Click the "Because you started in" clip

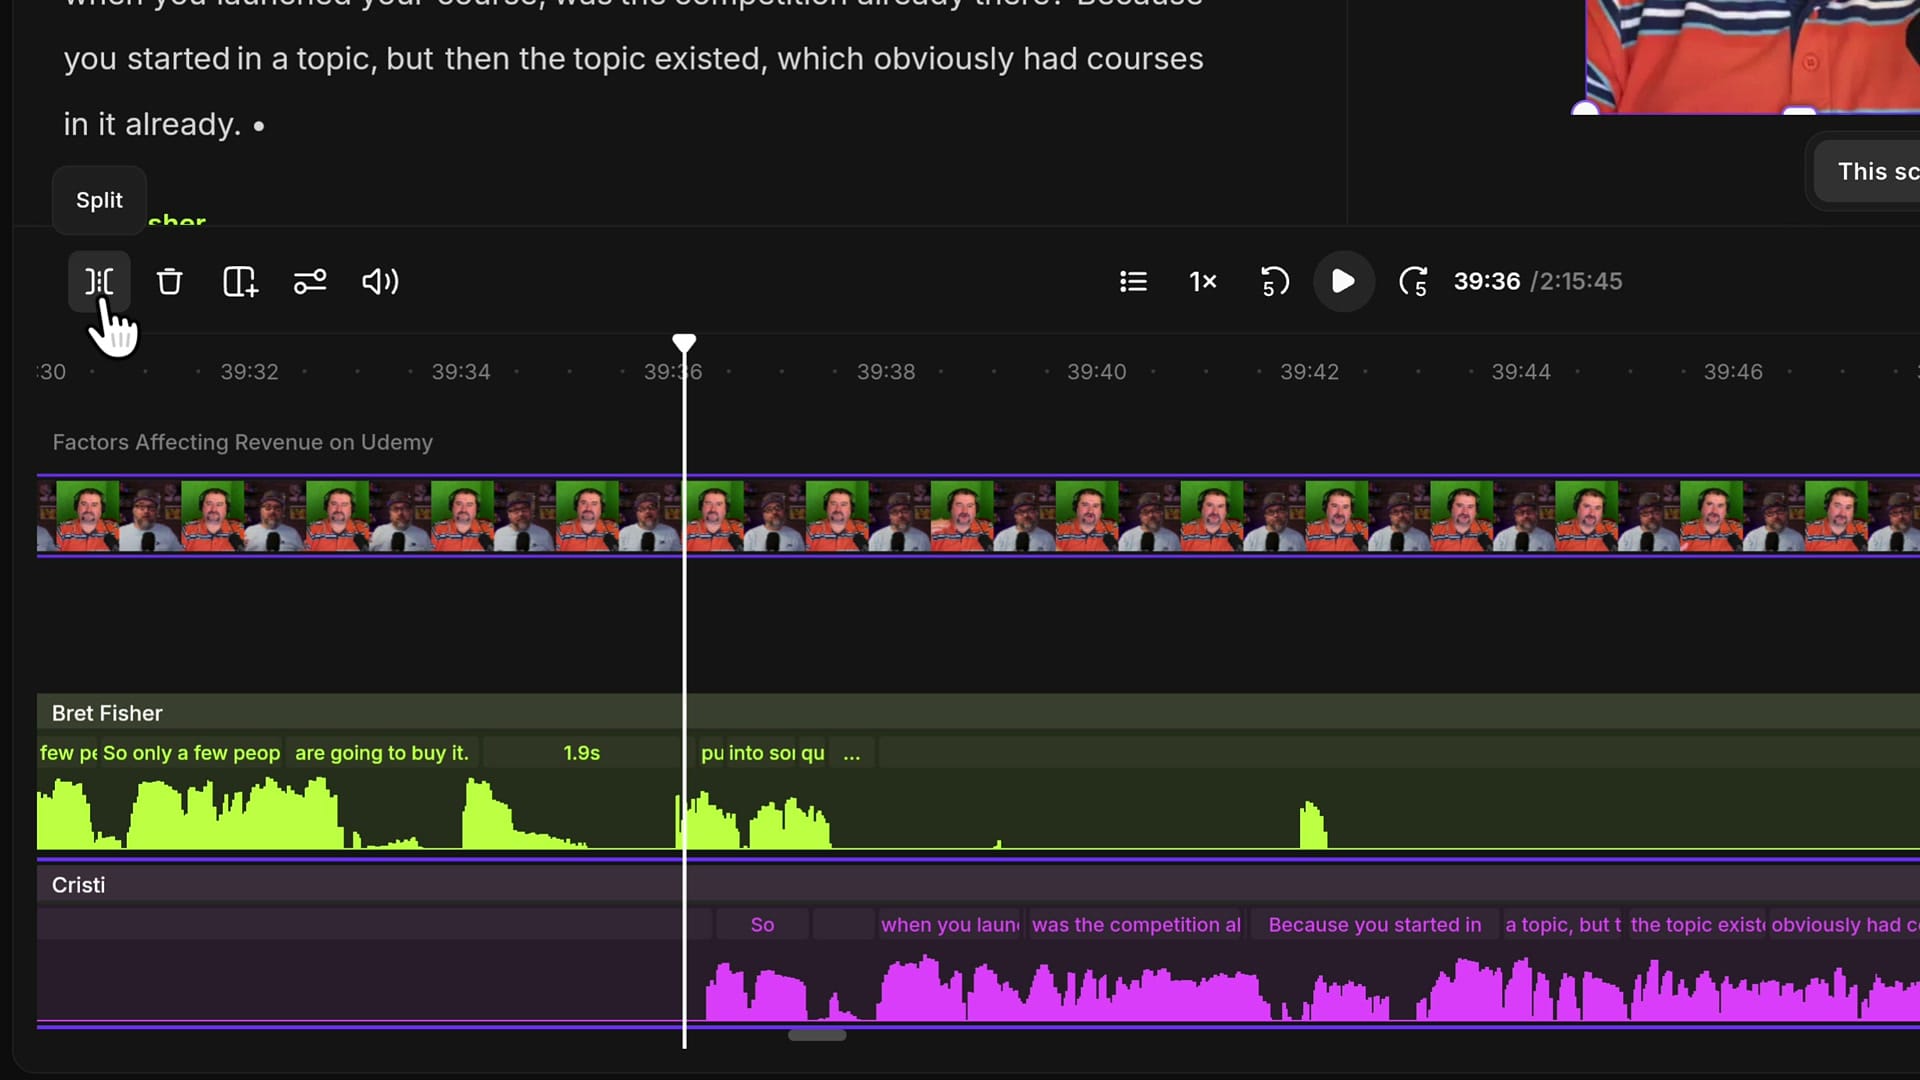[1375, 925]
